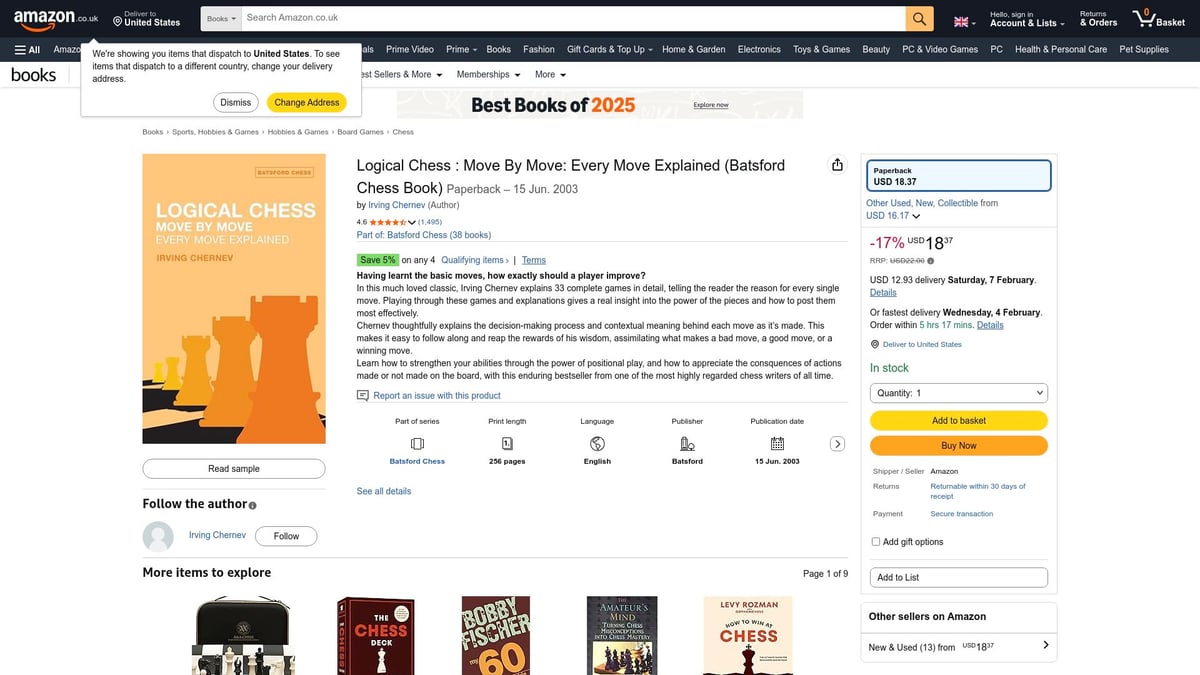Click inside the Amazon search field
This screenshot has width=1200, height=675.
click(x=570, y=18)
